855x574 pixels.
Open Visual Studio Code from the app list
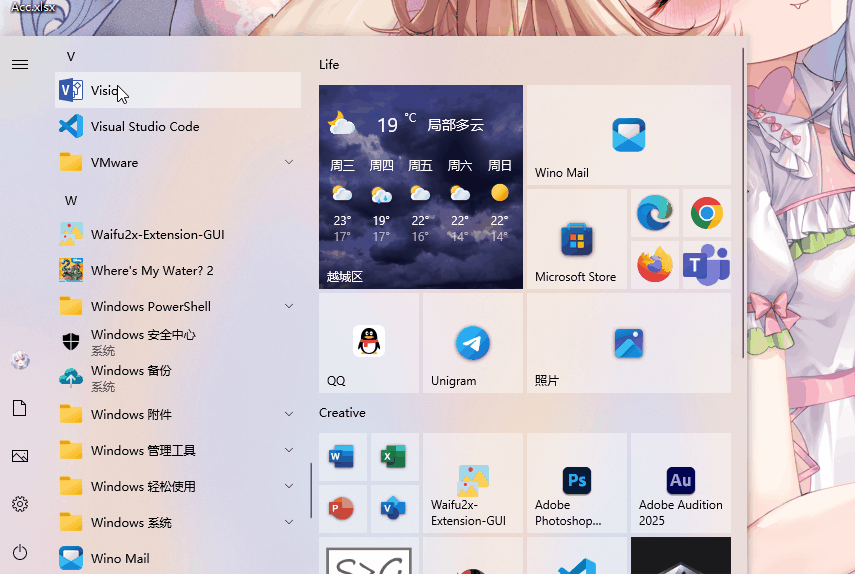click(144, 127)
